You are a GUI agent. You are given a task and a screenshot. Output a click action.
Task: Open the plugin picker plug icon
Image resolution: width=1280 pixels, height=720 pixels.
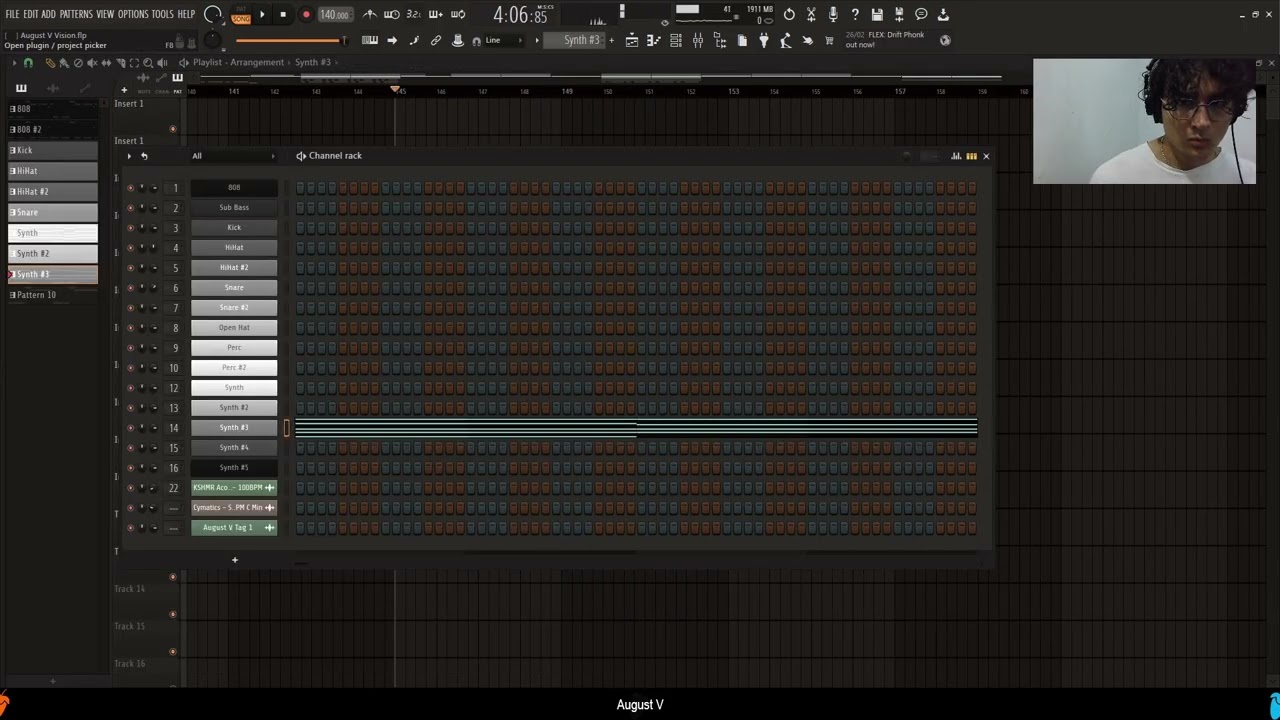(x=763, y=40)
